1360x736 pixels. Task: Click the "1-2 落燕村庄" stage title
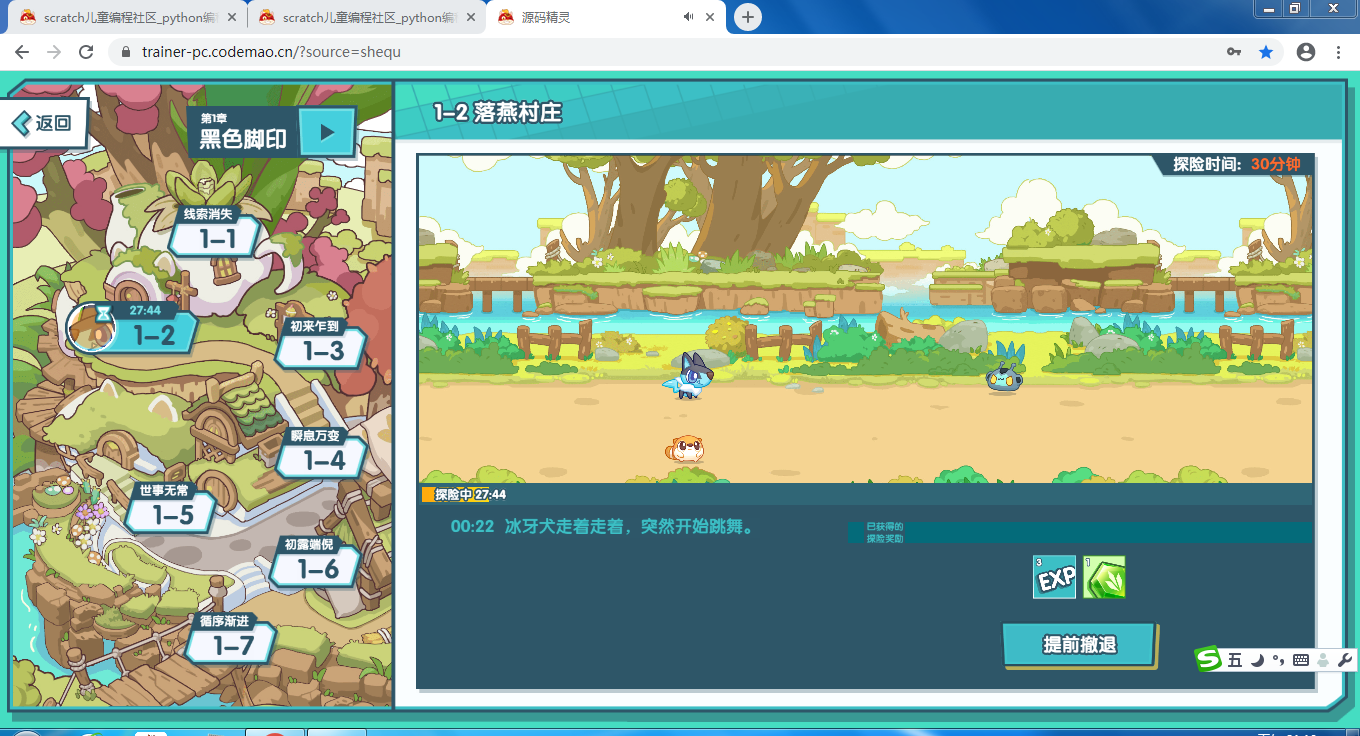pos(497,113)
